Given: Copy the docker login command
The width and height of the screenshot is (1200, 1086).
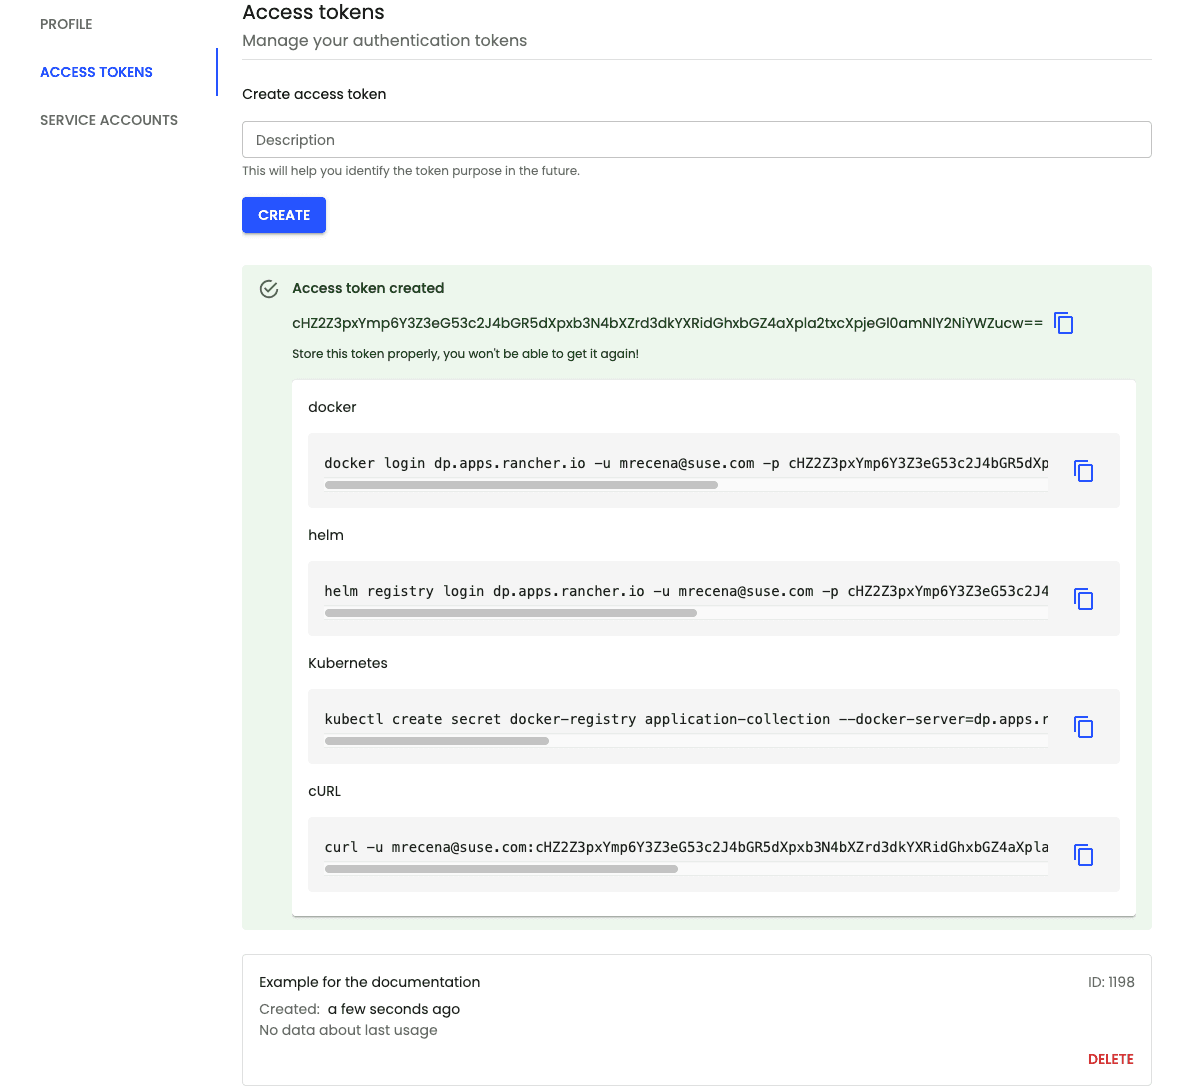Looking at the screenshot, I should click(1084, 470).
